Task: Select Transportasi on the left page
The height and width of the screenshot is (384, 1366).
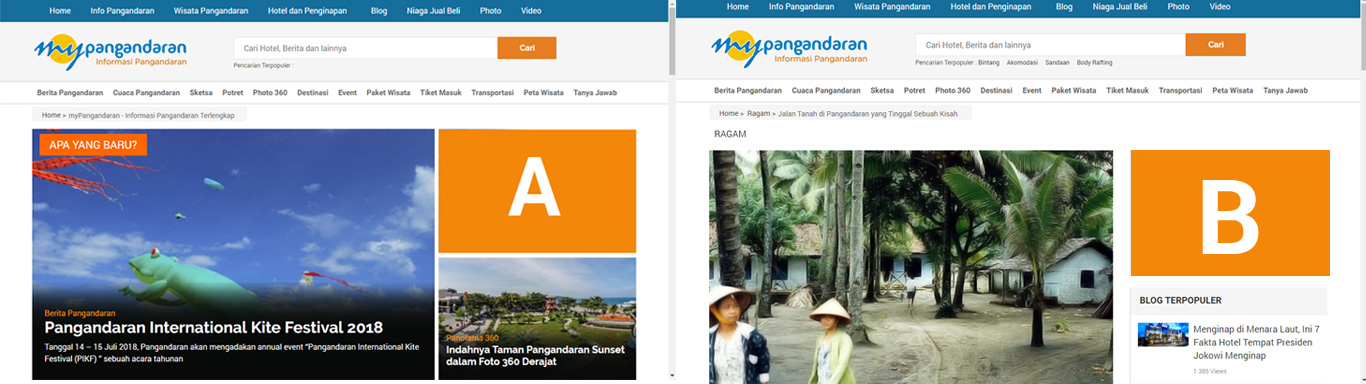Action: coord(492,92)
